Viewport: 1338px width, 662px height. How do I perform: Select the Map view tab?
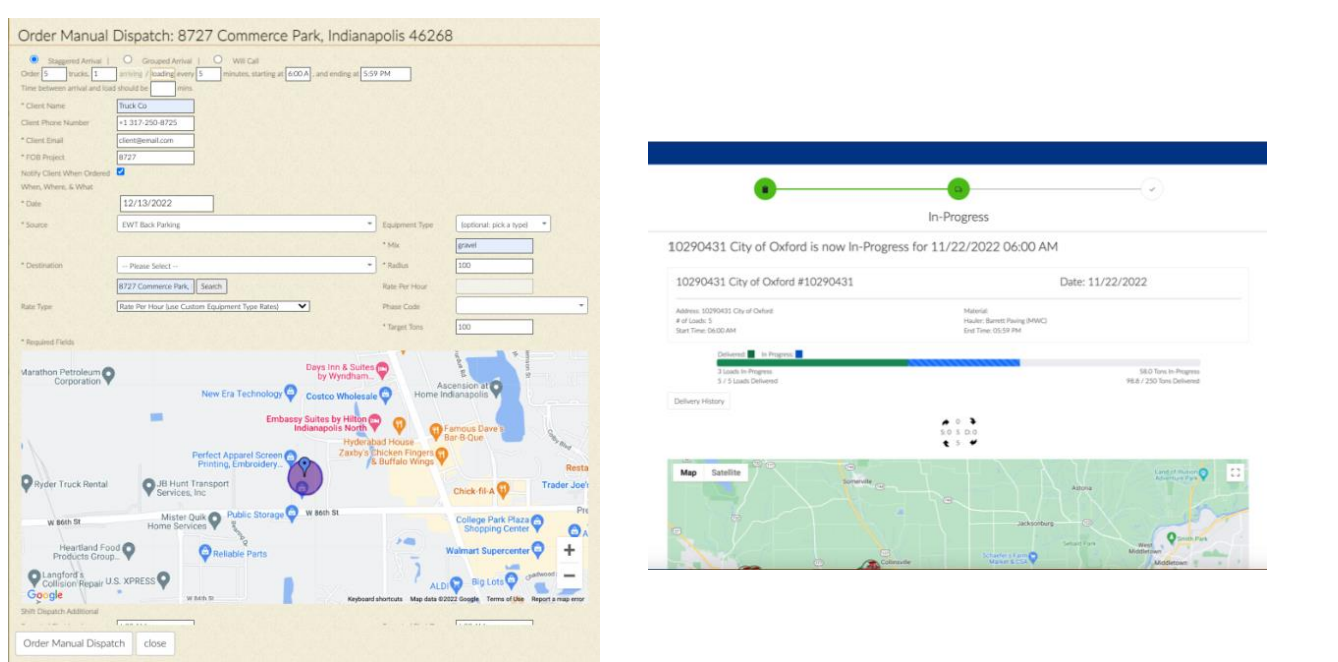tap(688, 473)
